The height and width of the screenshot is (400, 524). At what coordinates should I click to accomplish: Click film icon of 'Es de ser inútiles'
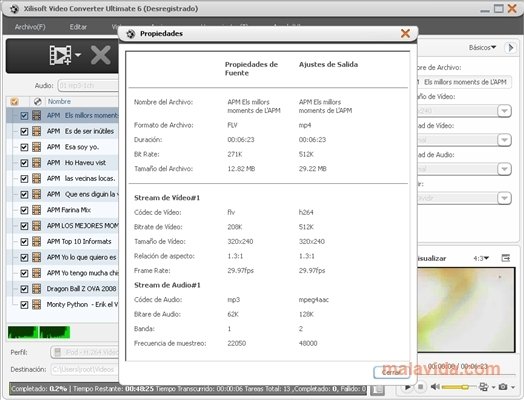click(x=36, y=131)
